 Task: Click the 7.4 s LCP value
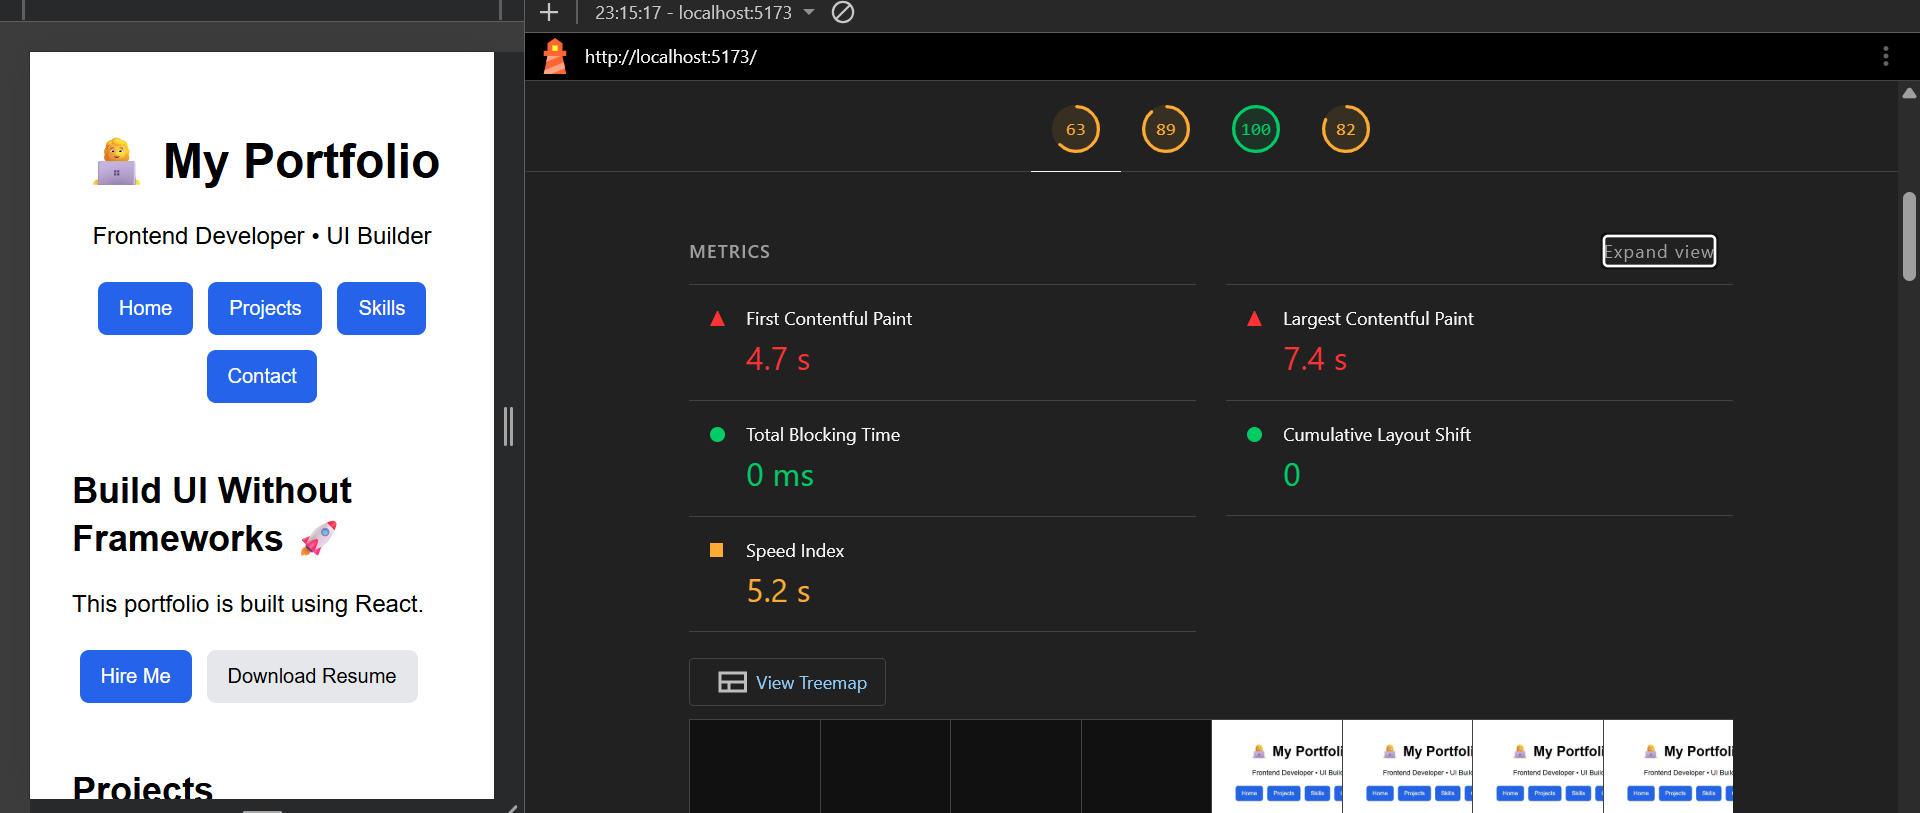[1315, 359]
